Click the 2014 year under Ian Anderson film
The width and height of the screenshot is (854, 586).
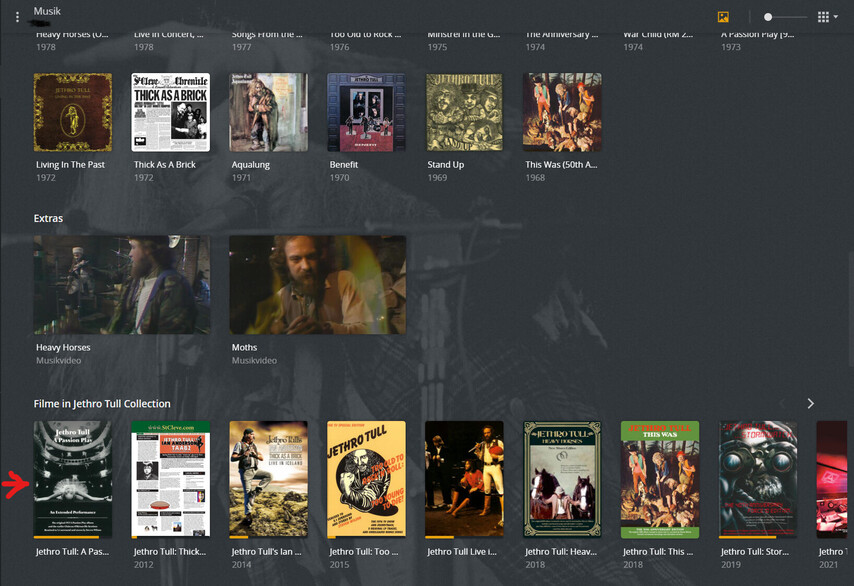point(241,565)
